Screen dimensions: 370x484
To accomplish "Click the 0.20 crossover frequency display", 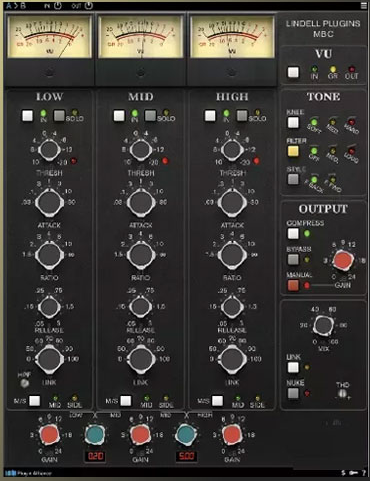I will [x=95, y=456].
